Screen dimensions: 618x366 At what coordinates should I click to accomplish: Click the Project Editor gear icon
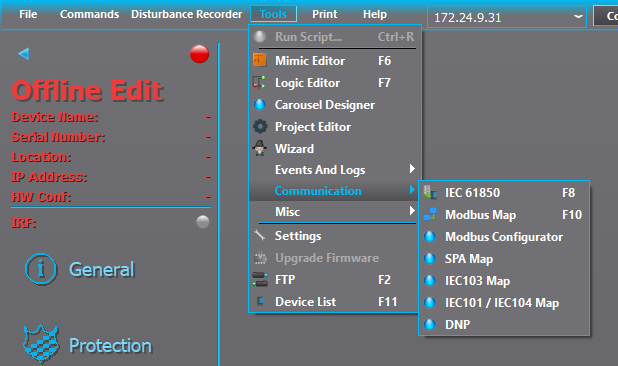tap(260, 126)
